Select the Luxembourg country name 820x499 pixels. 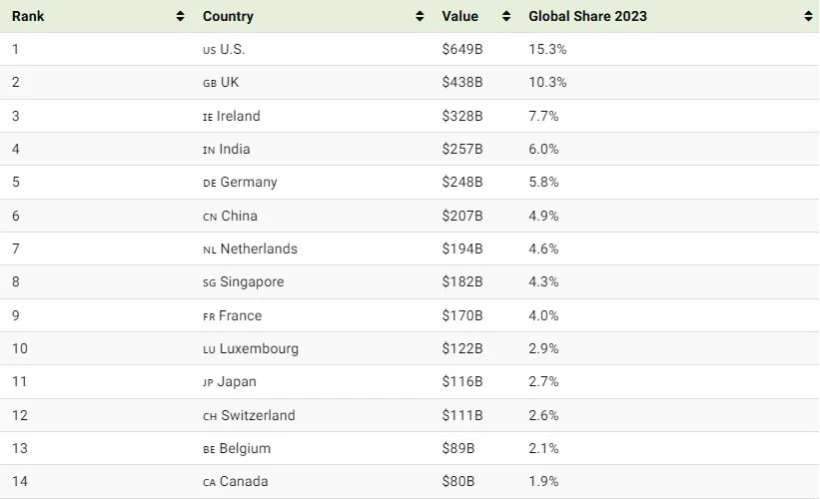[x=259, y=349]
